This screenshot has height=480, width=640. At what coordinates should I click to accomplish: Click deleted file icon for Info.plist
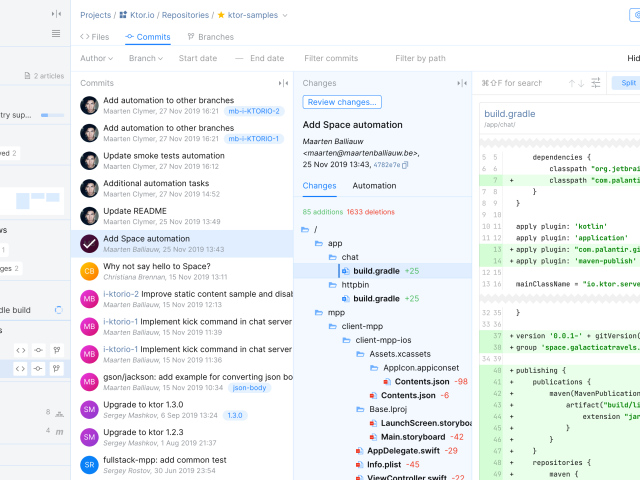pyautogui.click(x=359, y=465)
